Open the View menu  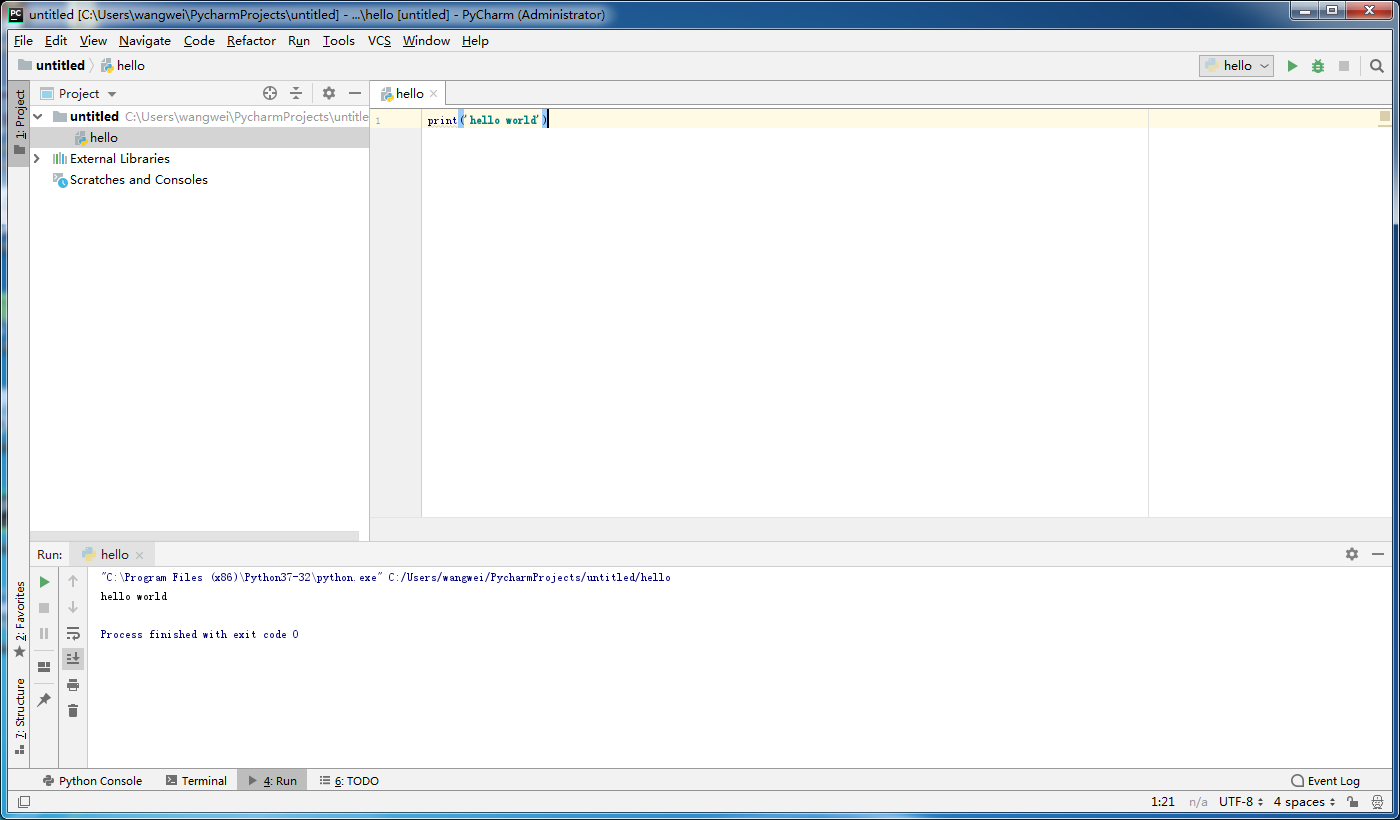[93, 41]
